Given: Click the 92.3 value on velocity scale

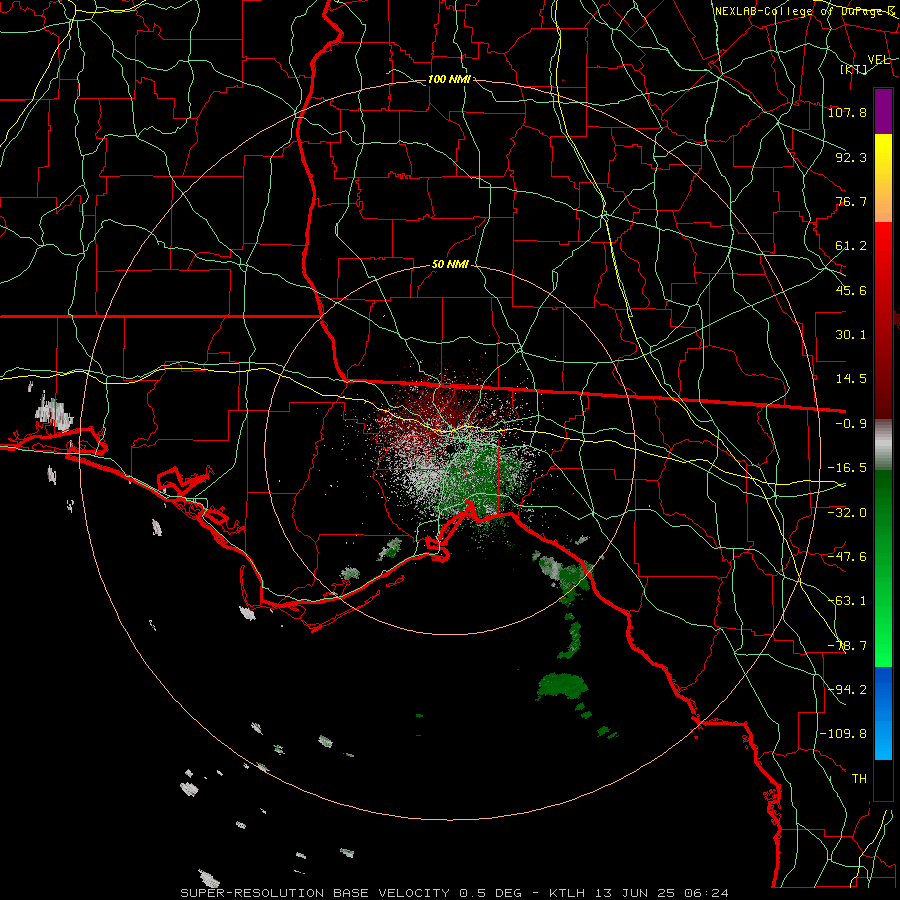Looking at the screenshot, I should coord(851,157).
